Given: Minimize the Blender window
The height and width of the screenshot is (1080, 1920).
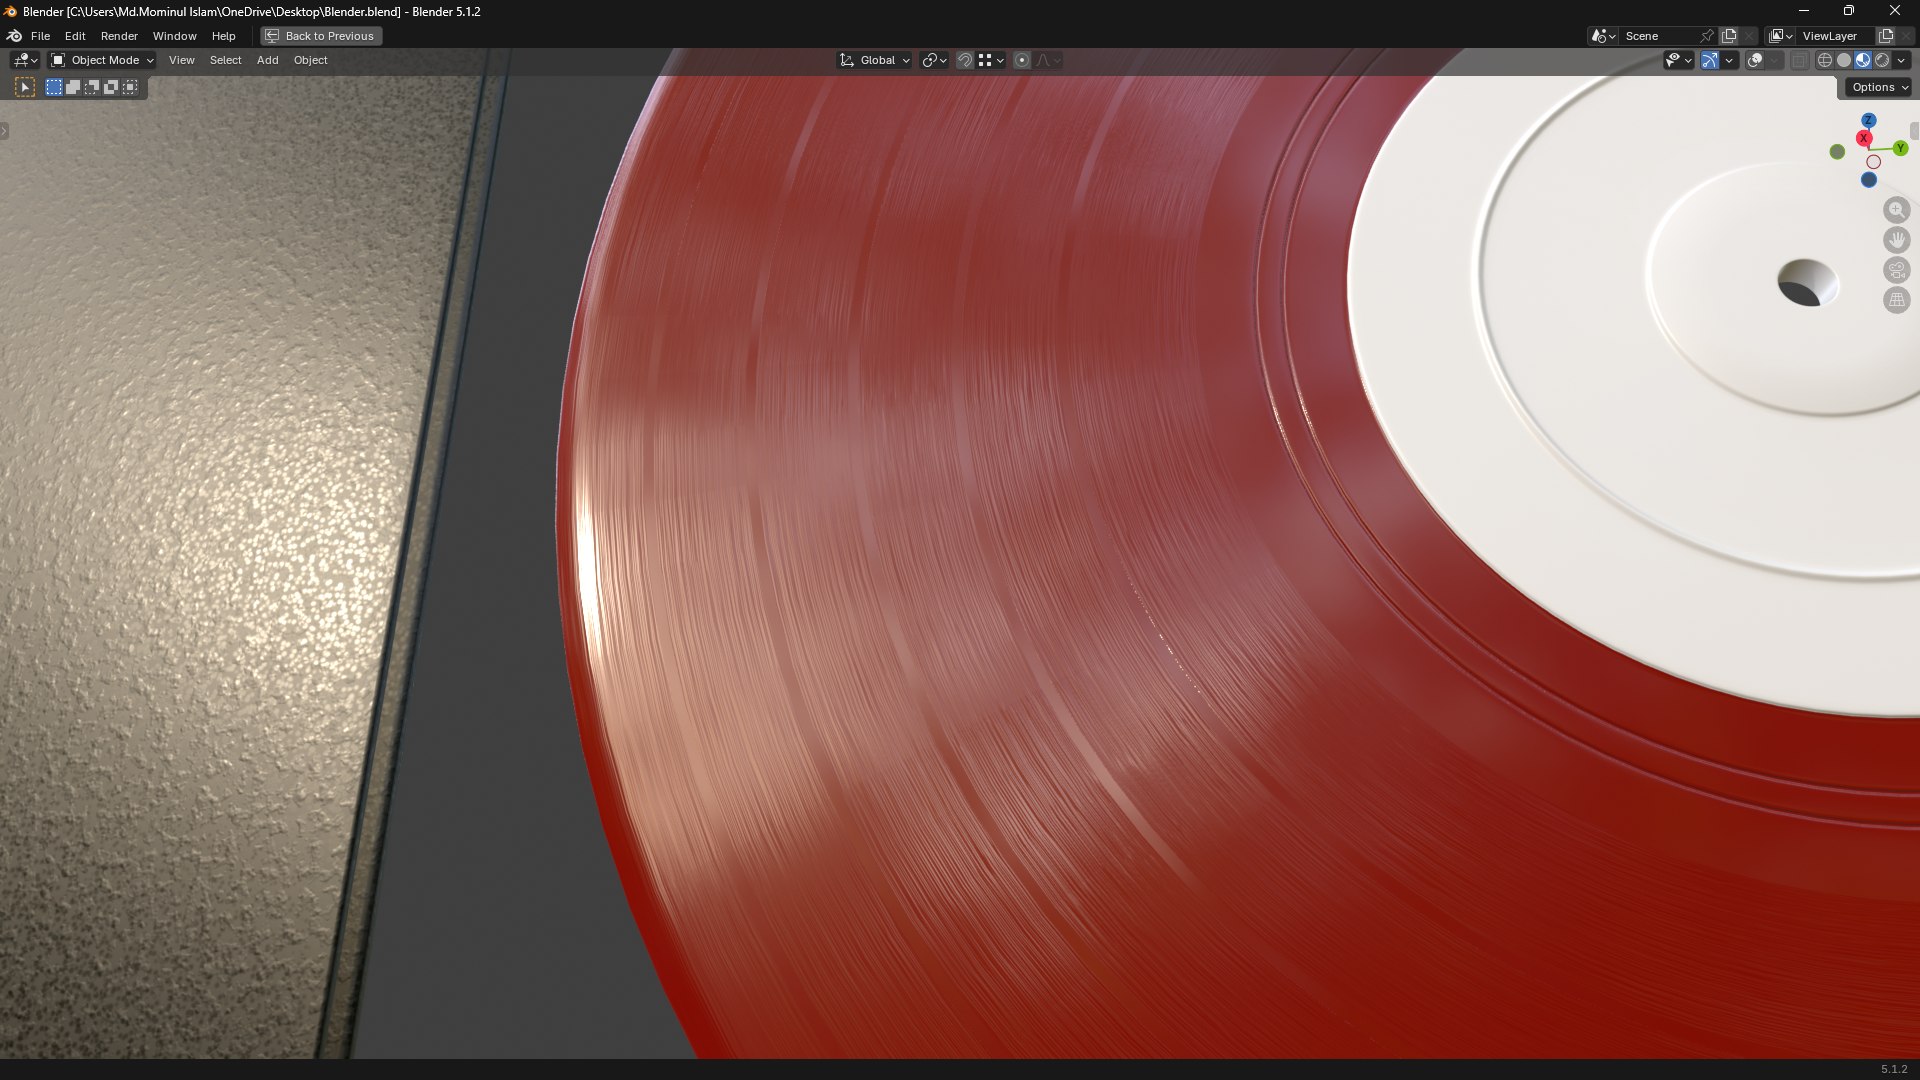Looking at the screenshot, I should [1804, 11].
